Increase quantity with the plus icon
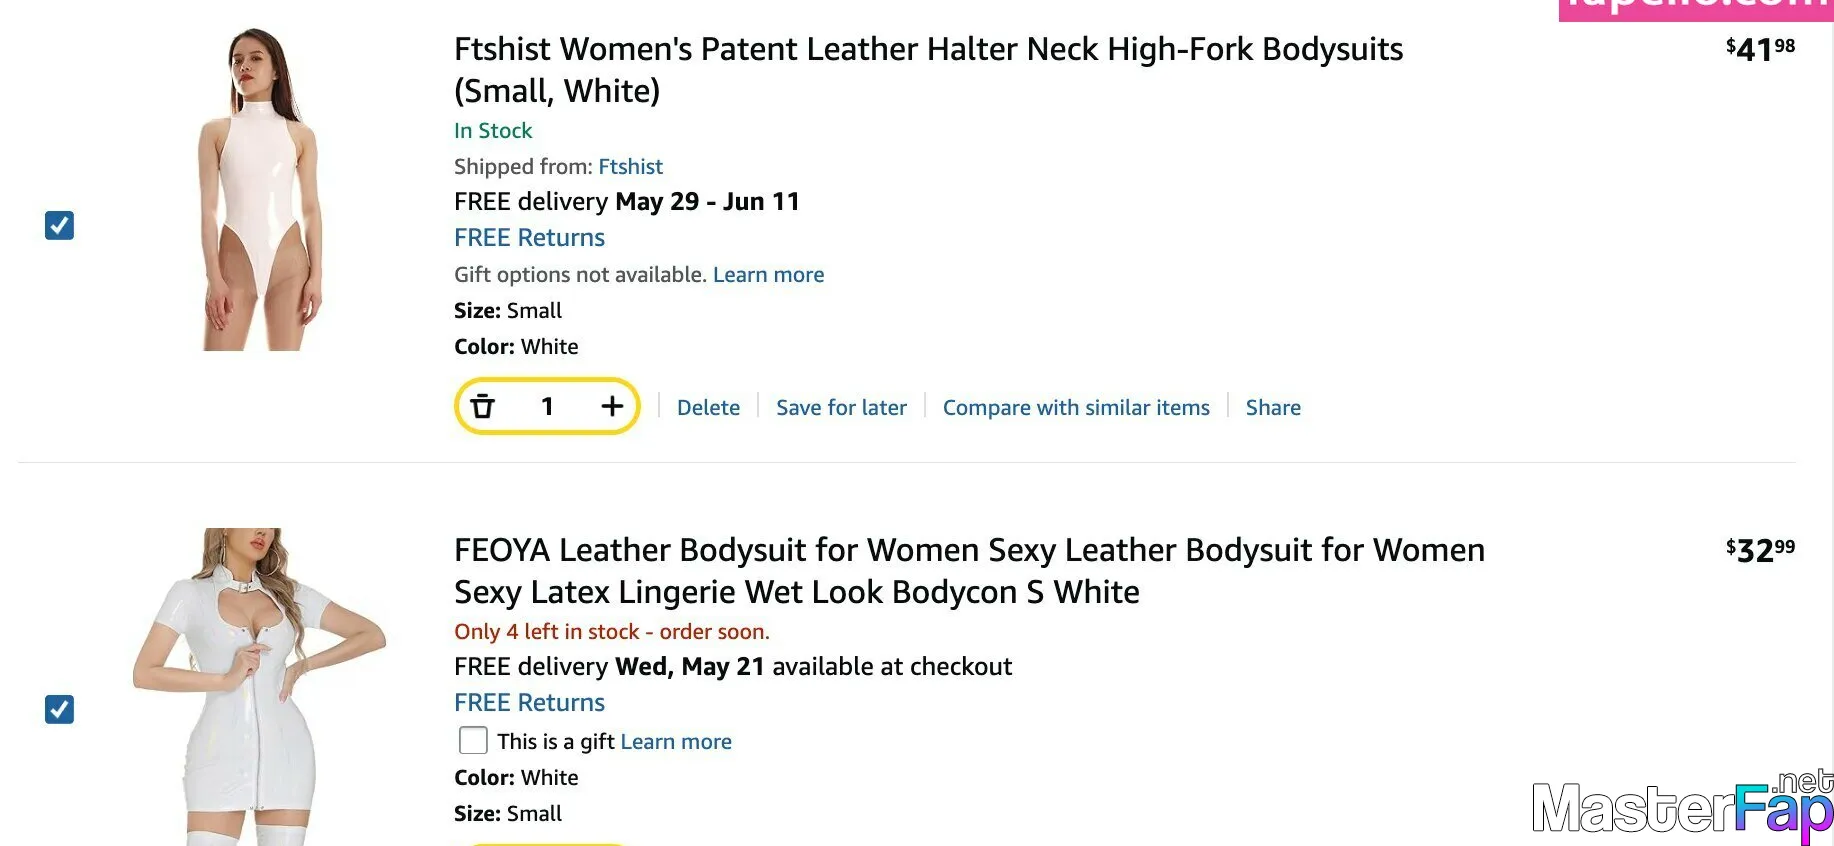 tap(612, 406)
